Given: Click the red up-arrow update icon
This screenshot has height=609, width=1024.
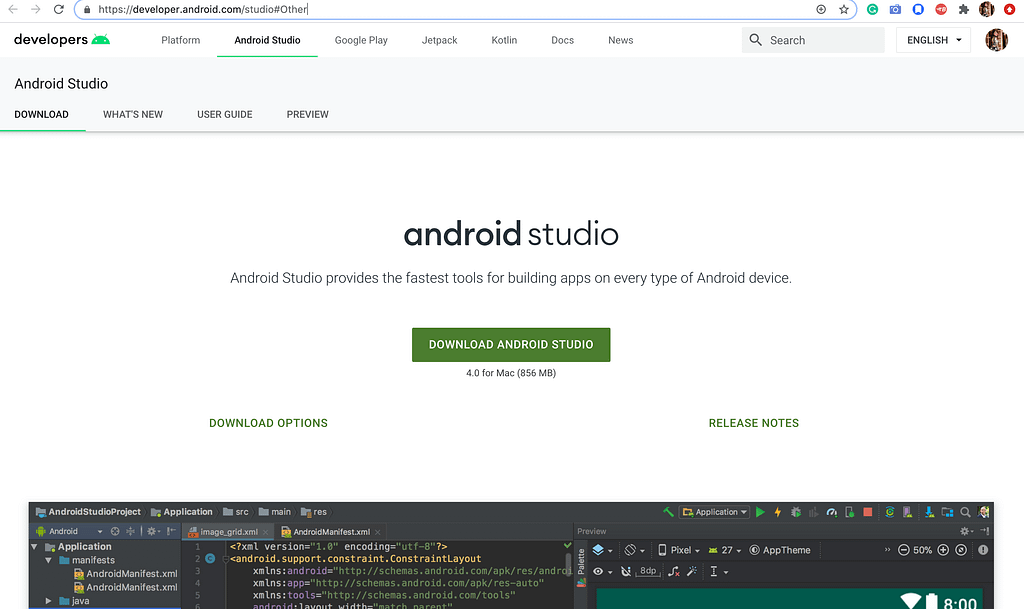Looking at the screenshot, I should [1010, 9].
